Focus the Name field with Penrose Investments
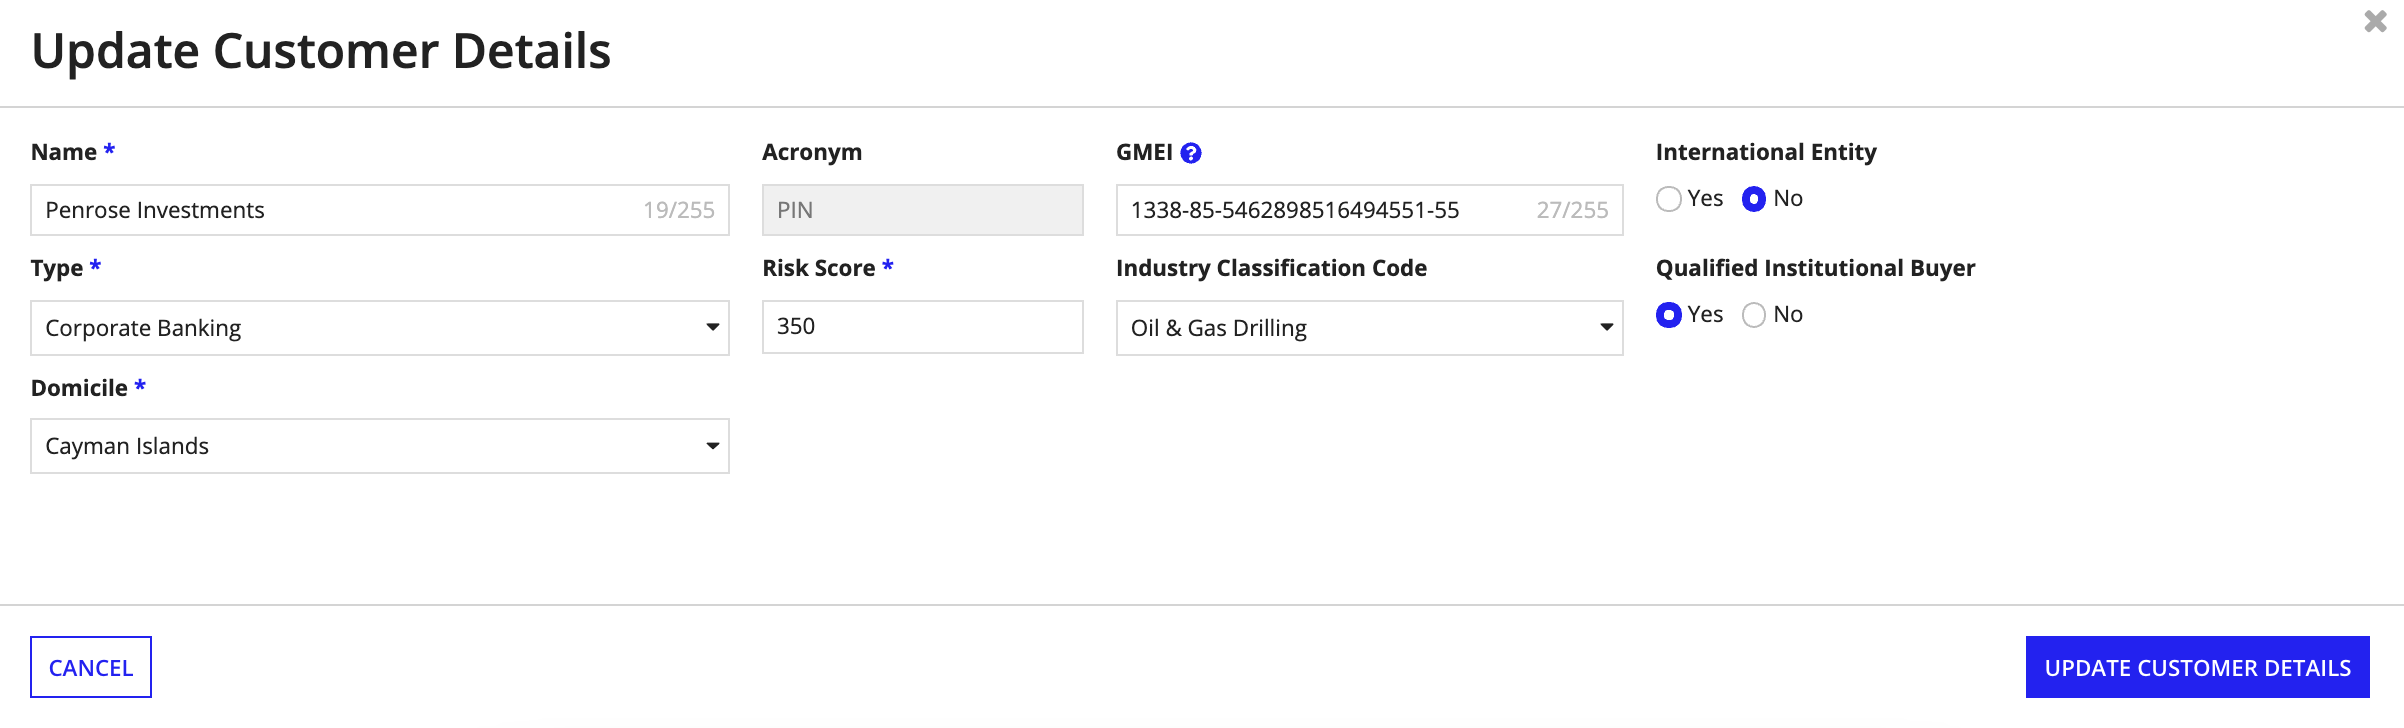 [x=380, y=210]
